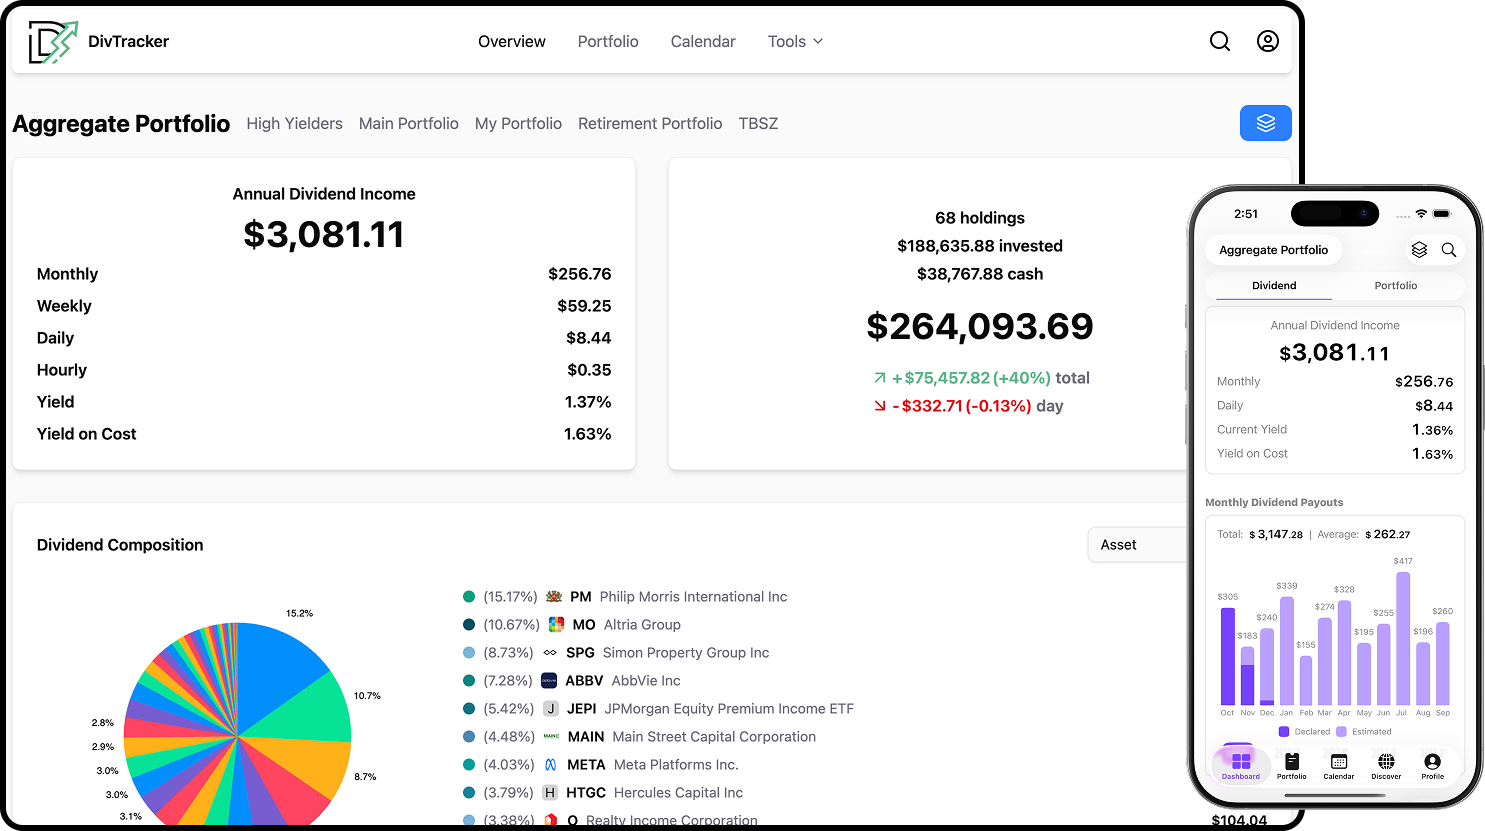Viewport: 1485px width, 831px height.
Task: Switch to the Portfolio tab on phone
Action: pyautogui.click(x=1395, y=286)
